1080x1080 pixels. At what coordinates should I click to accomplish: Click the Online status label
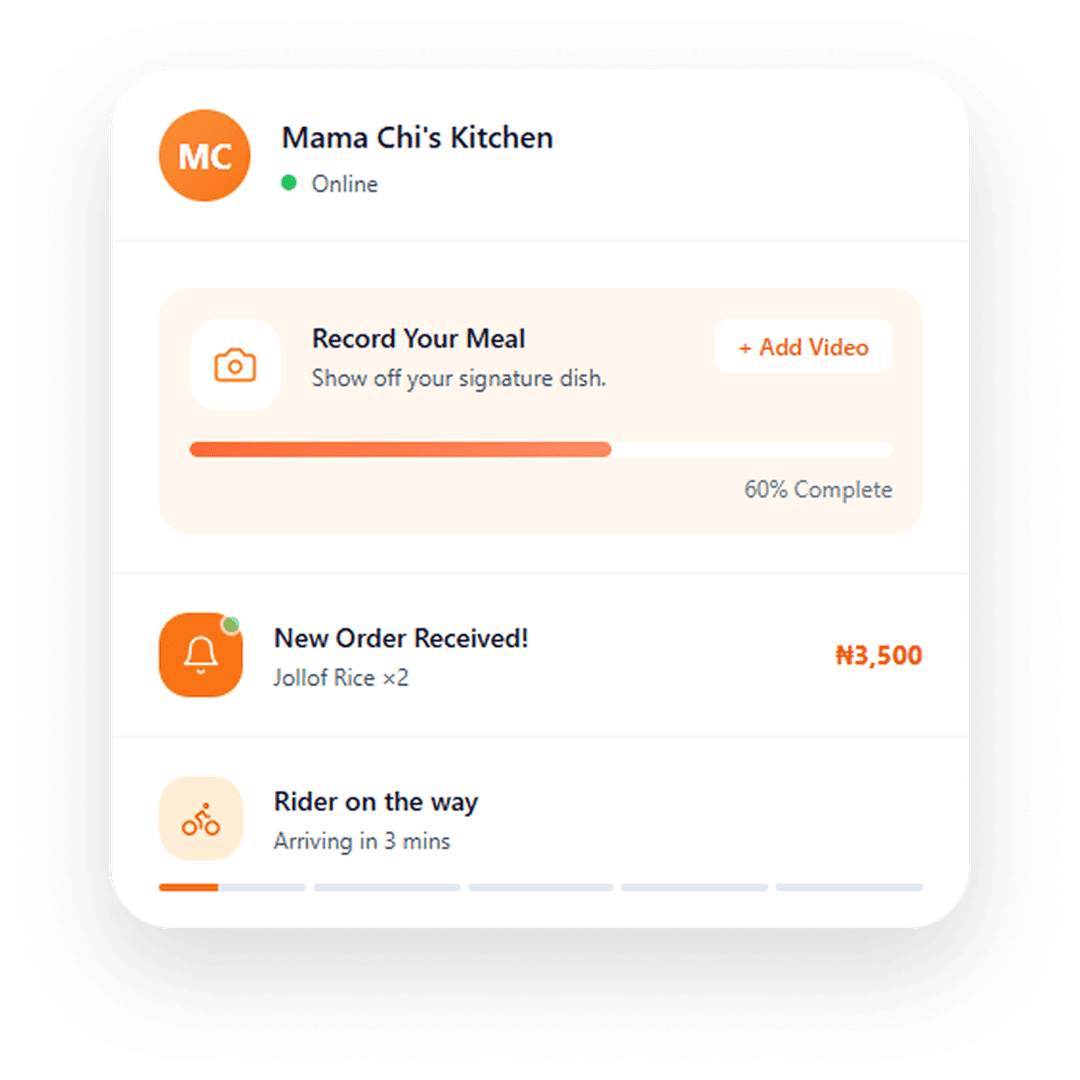point(344,184)
